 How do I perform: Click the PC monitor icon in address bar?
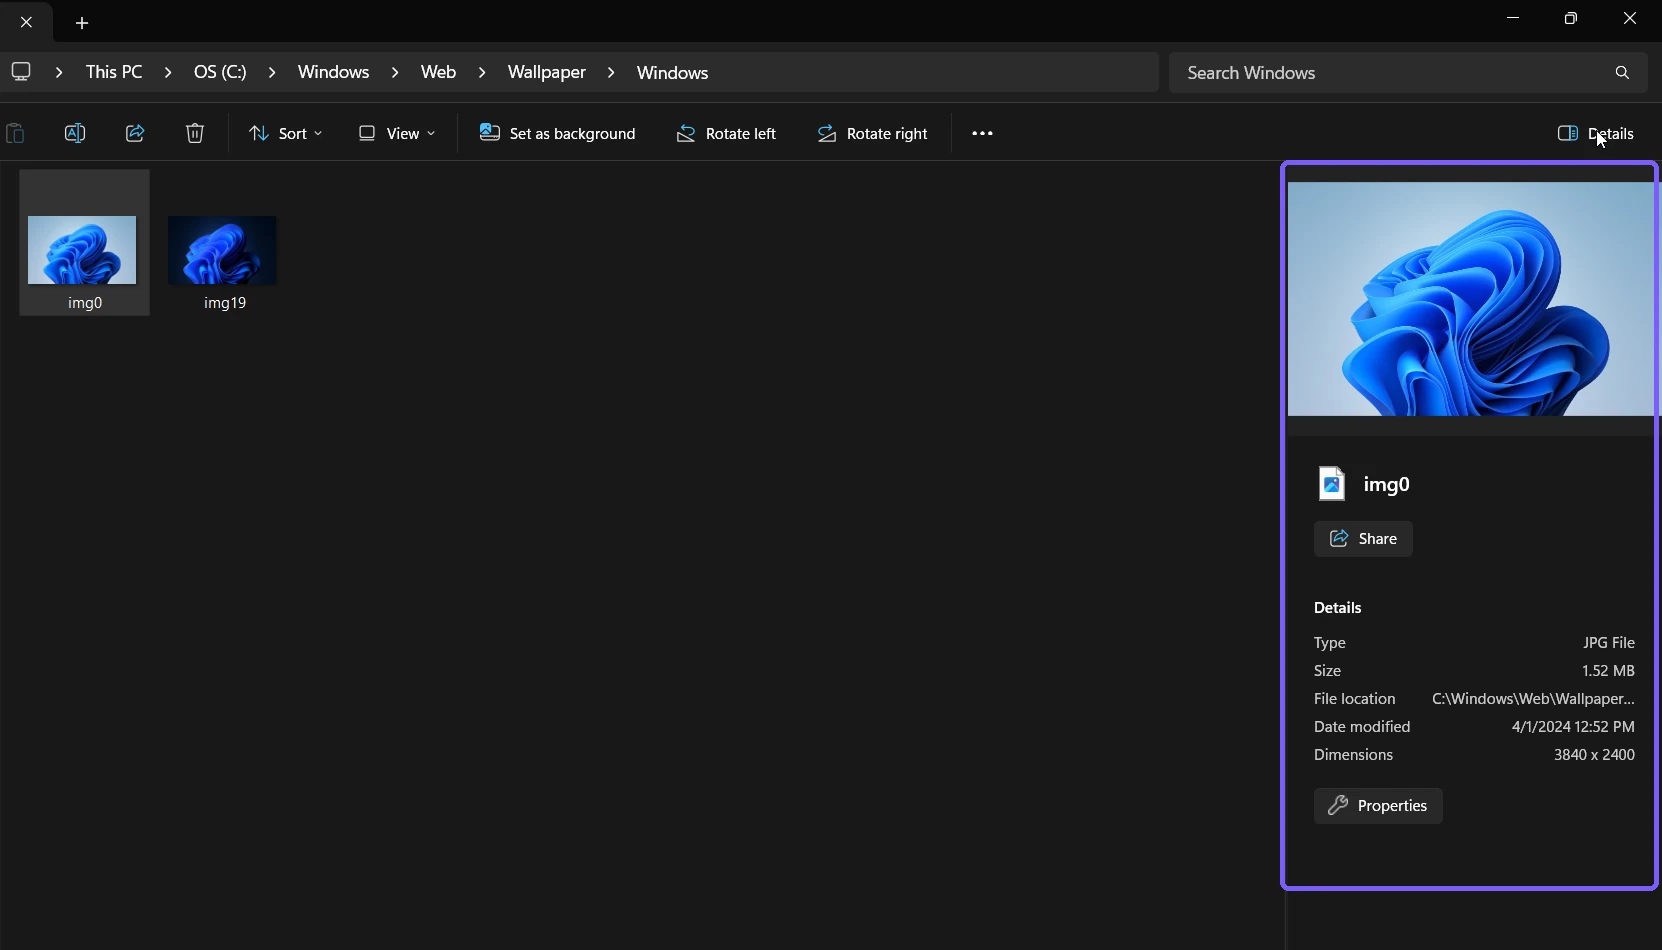21,72
